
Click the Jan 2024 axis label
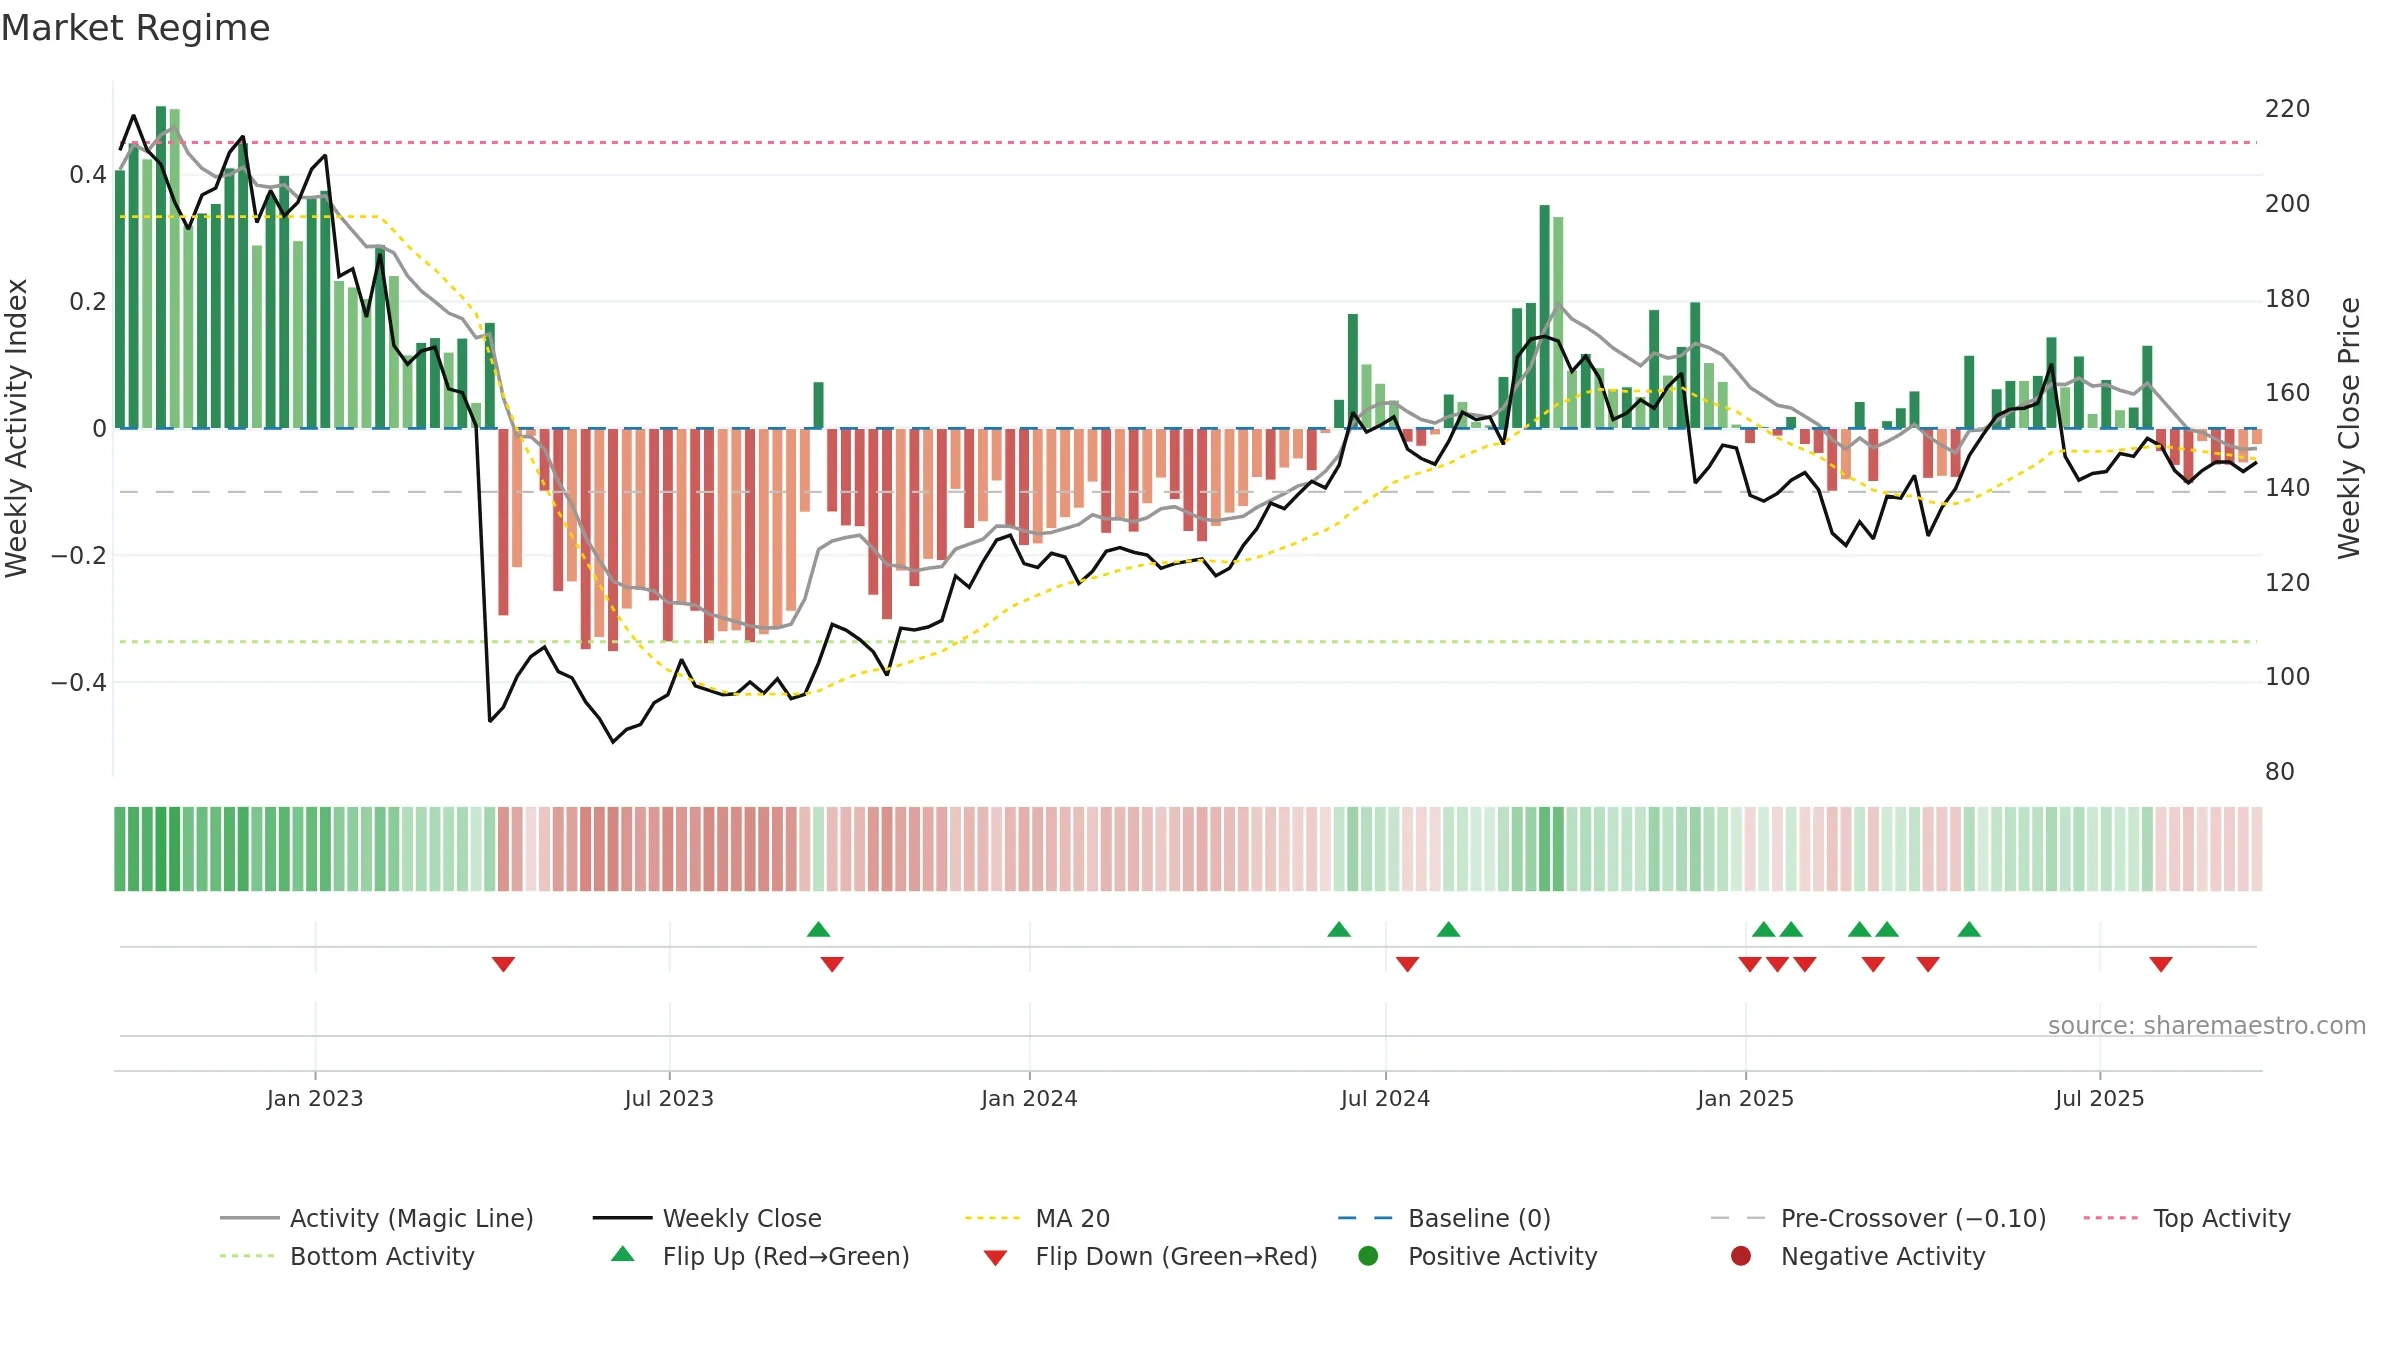coord(1029,1098)
